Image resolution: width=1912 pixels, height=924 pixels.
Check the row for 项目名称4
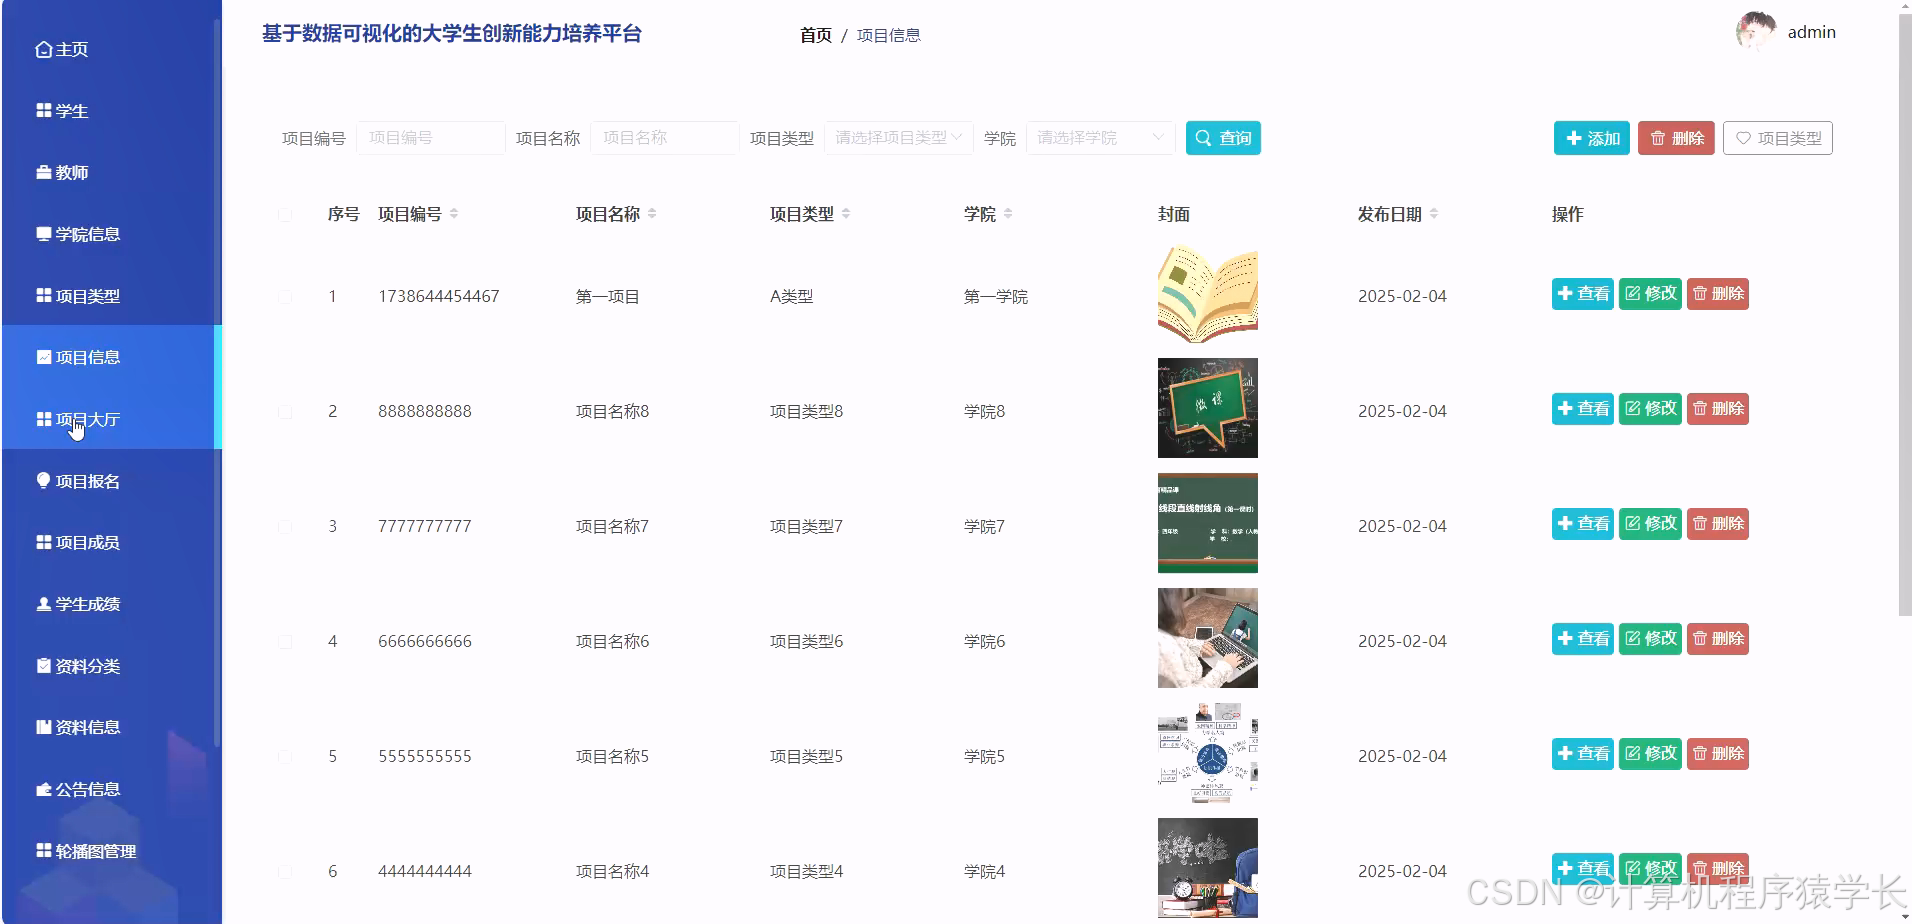point(285,871)
